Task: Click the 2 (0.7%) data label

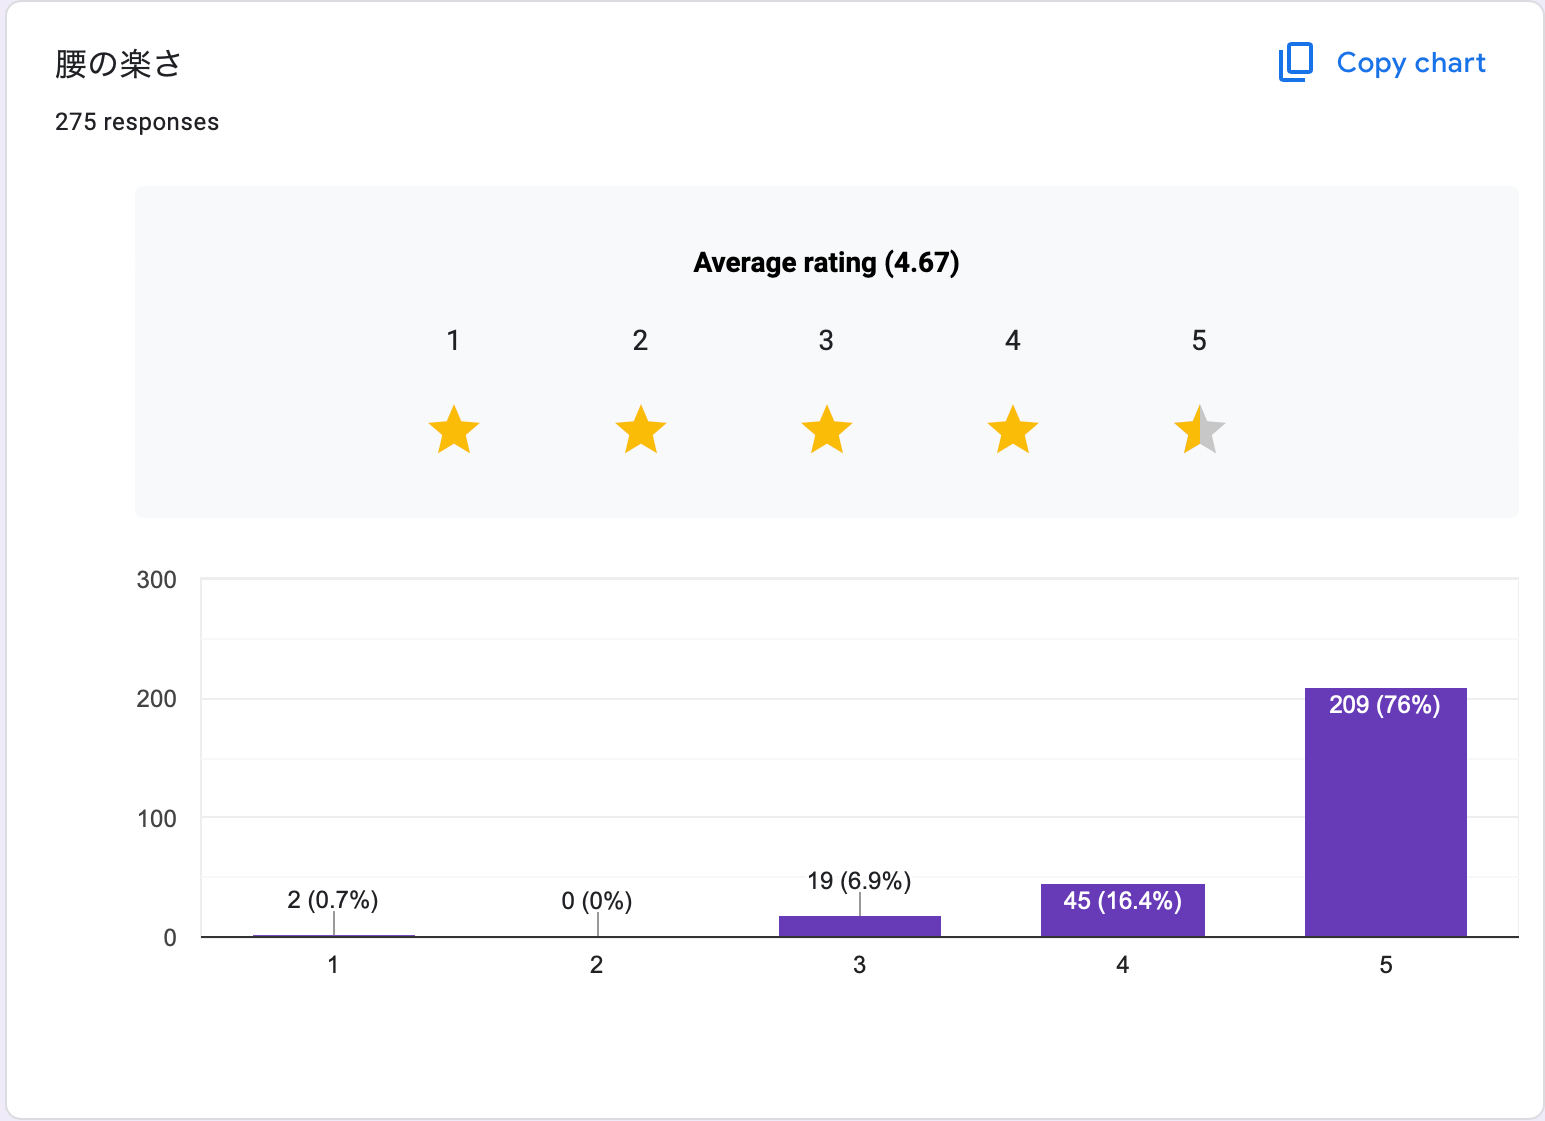Action: click(333, 900)
